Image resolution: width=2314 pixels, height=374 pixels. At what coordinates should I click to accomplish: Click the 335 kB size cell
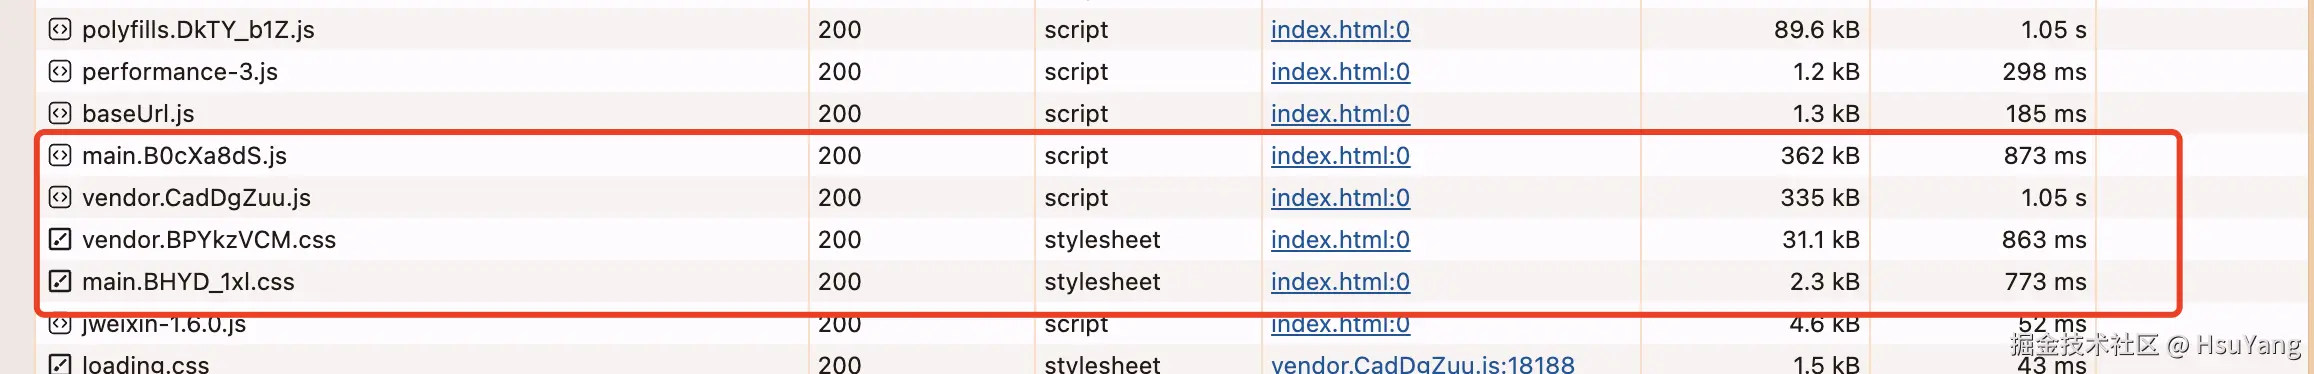click(1820, 198)
